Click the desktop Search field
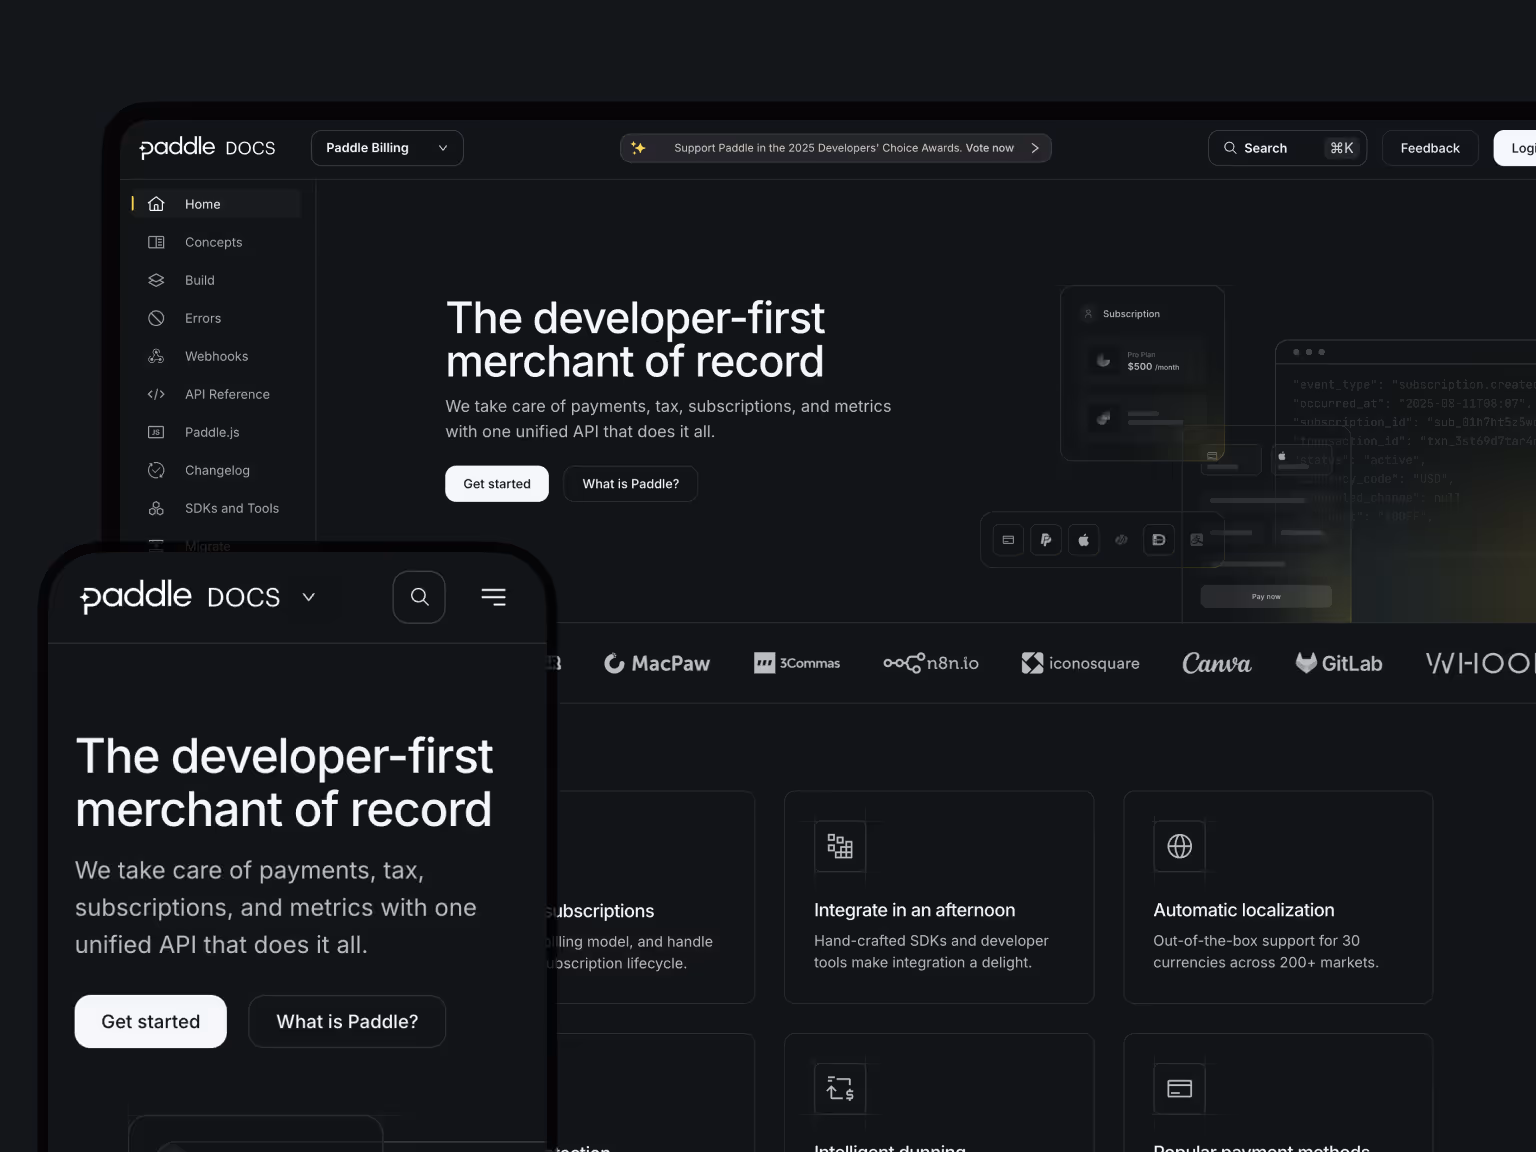This screenshot has width=1536, height=1152. tap(1287, 148)
